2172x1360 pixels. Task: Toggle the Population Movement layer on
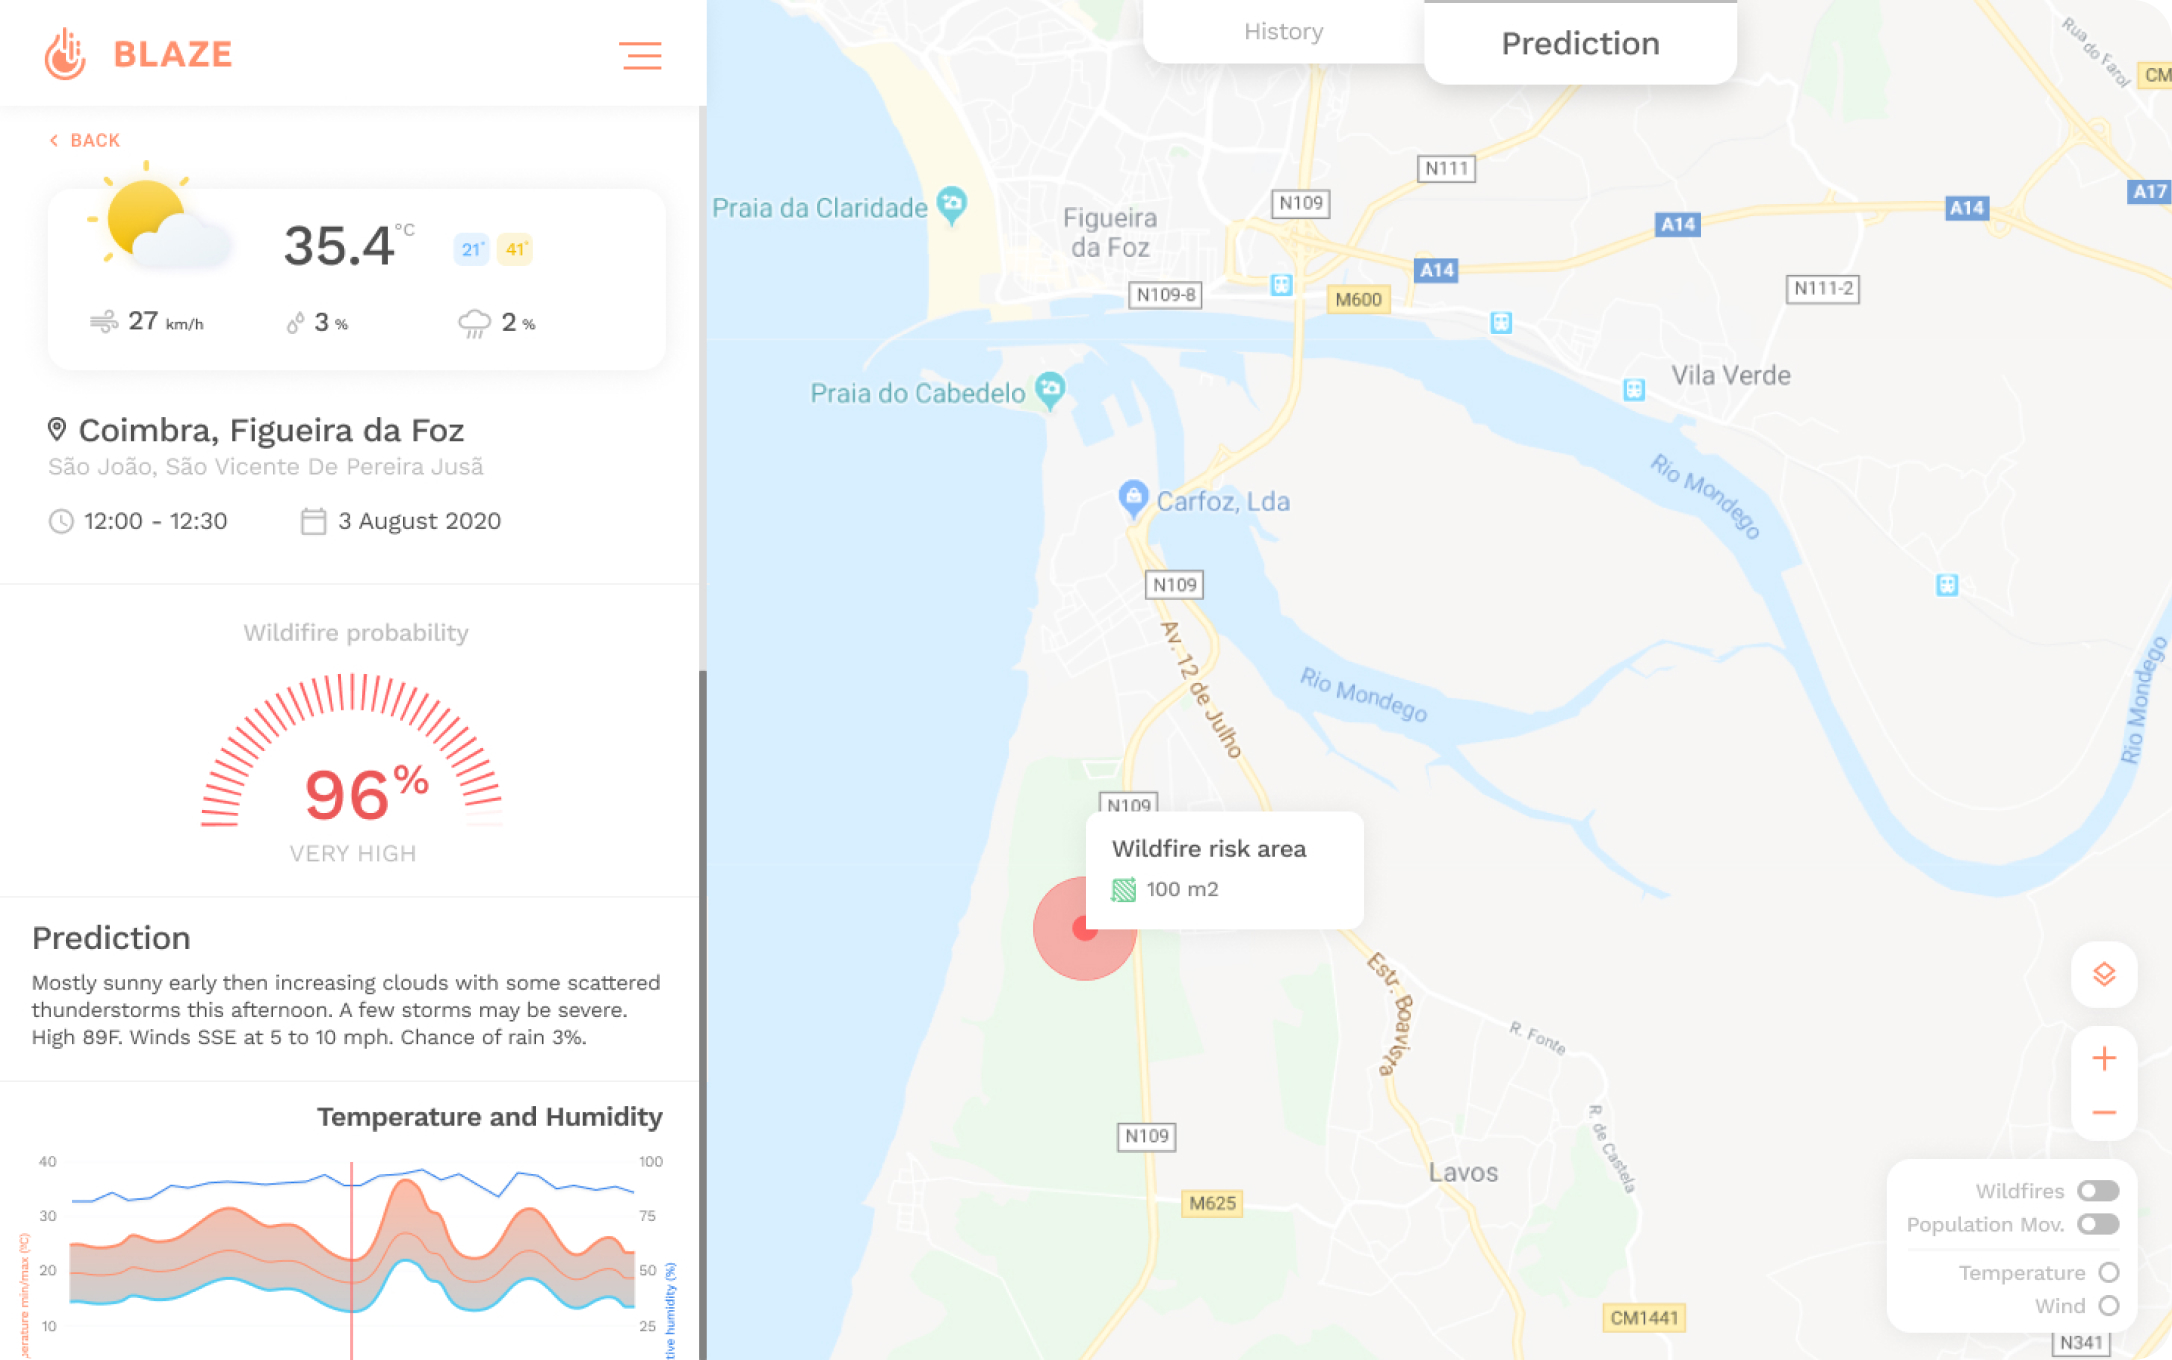pyautogui.click(x=2098, y=1224)
